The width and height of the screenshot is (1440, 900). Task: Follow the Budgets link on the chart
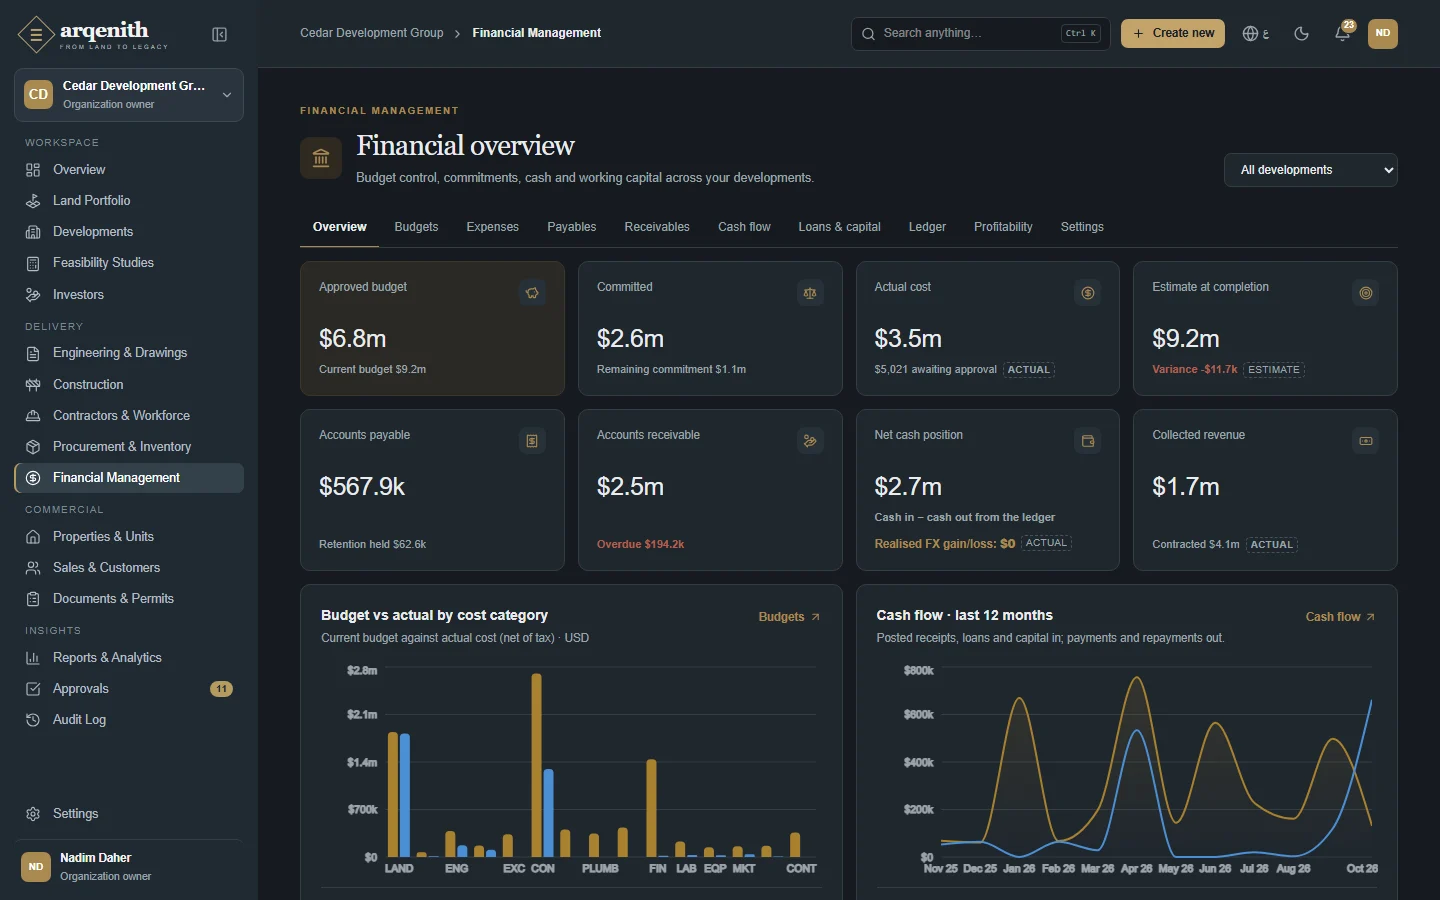pos(789,617)
